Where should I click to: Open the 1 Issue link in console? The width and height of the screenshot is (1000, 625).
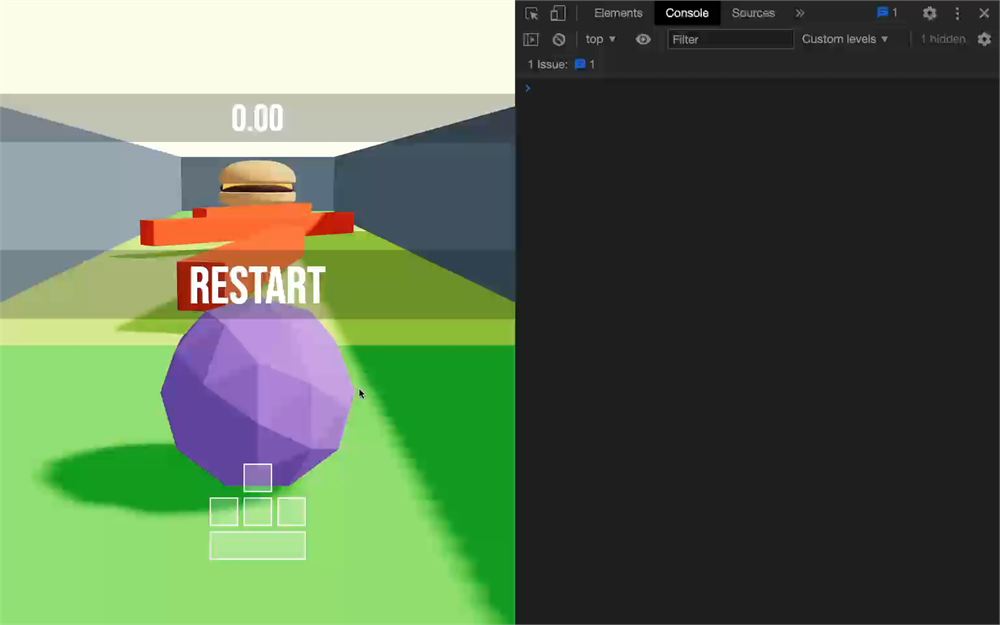click(x=561, y=64)
